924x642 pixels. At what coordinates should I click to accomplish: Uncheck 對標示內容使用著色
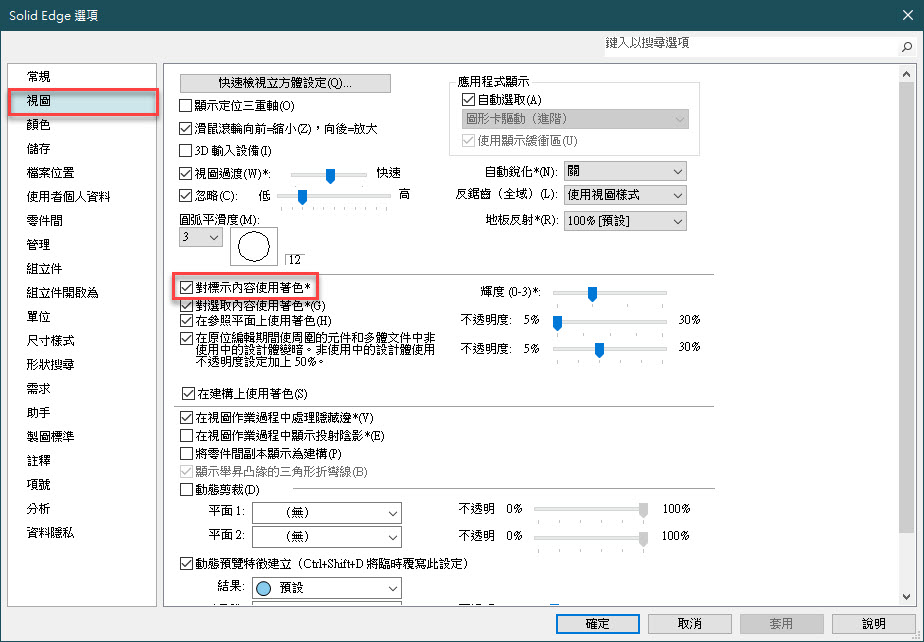click(x=187, y=288)
